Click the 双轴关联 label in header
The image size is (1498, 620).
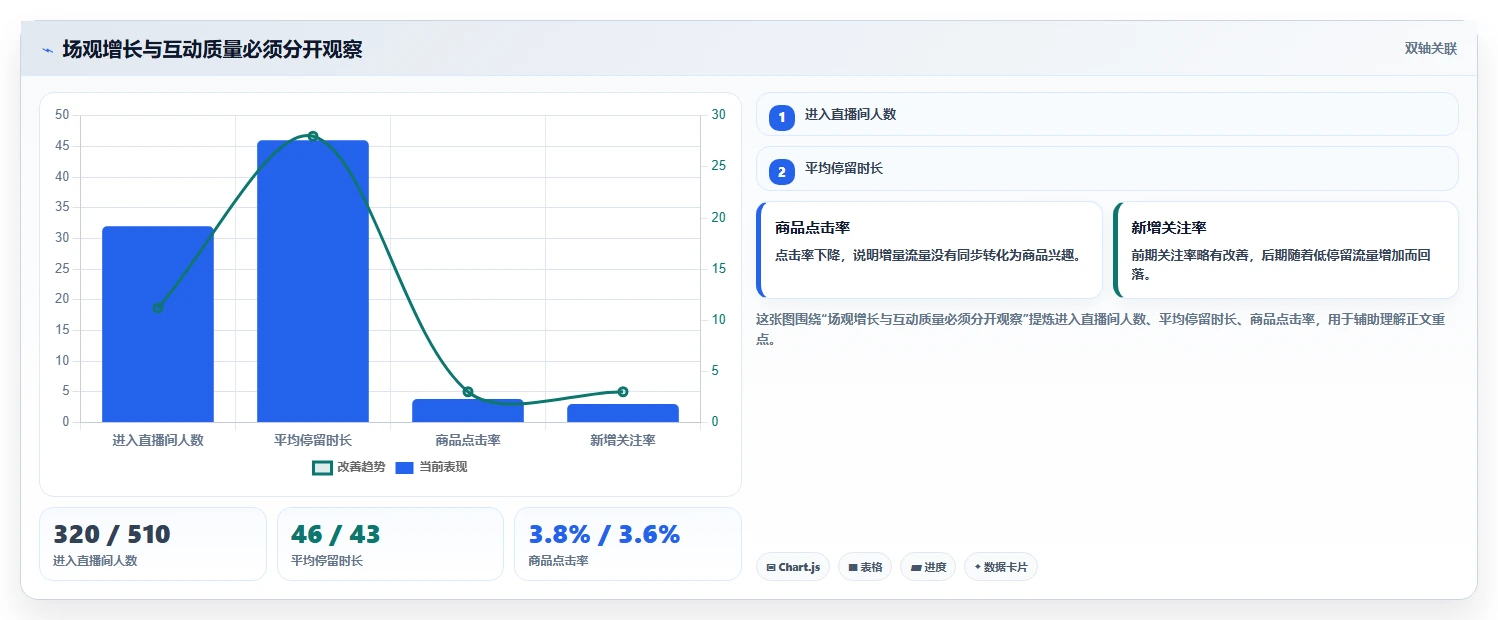pyautogui.click(x=1431, y=49)
